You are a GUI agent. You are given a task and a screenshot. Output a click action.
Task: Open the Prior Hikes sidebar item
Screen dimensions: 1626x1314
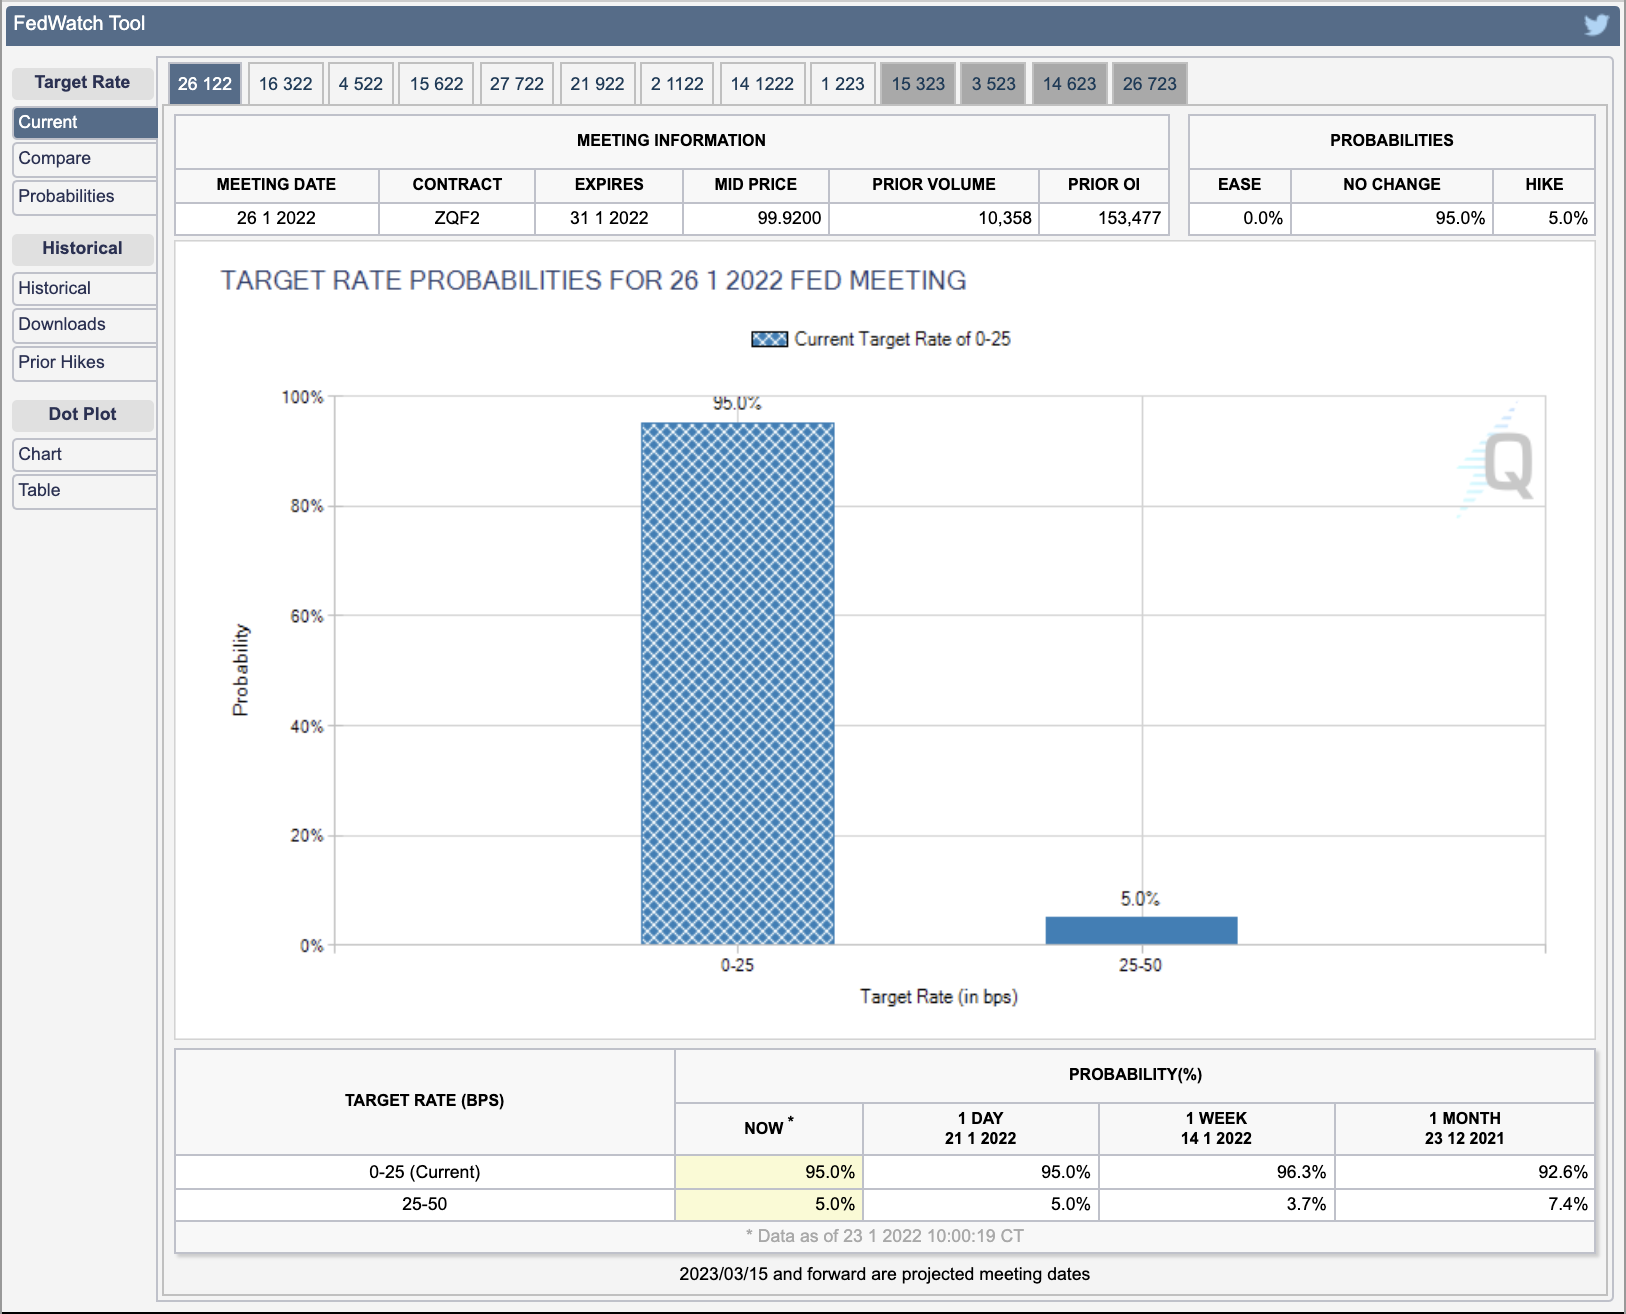(x=85, y=362)
